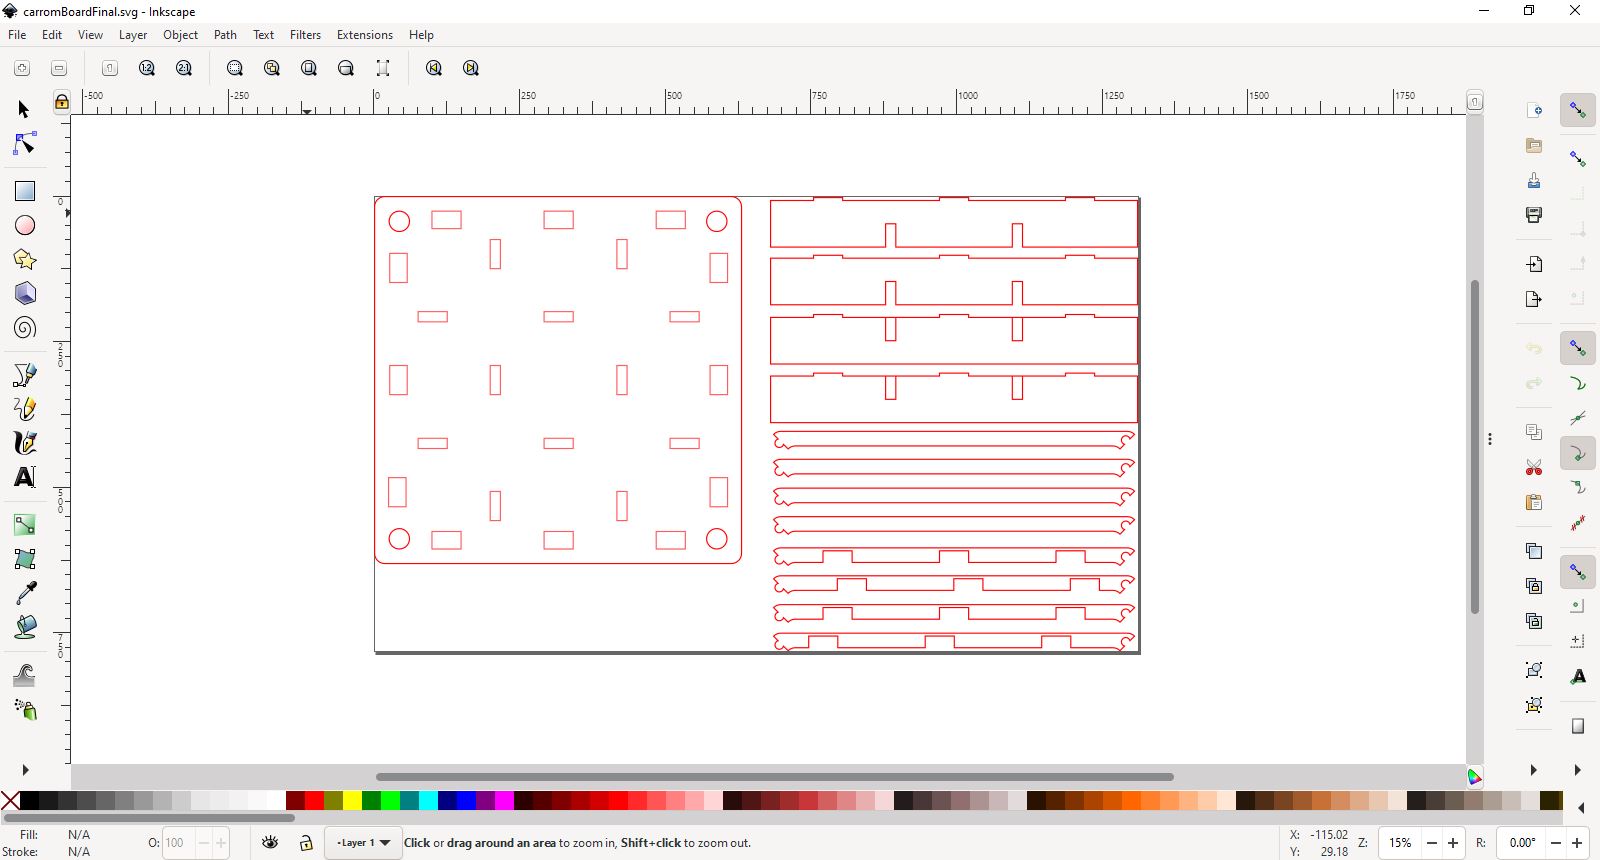
Task: Toggle snap to text baseline
Action: tap(1578, 676)
